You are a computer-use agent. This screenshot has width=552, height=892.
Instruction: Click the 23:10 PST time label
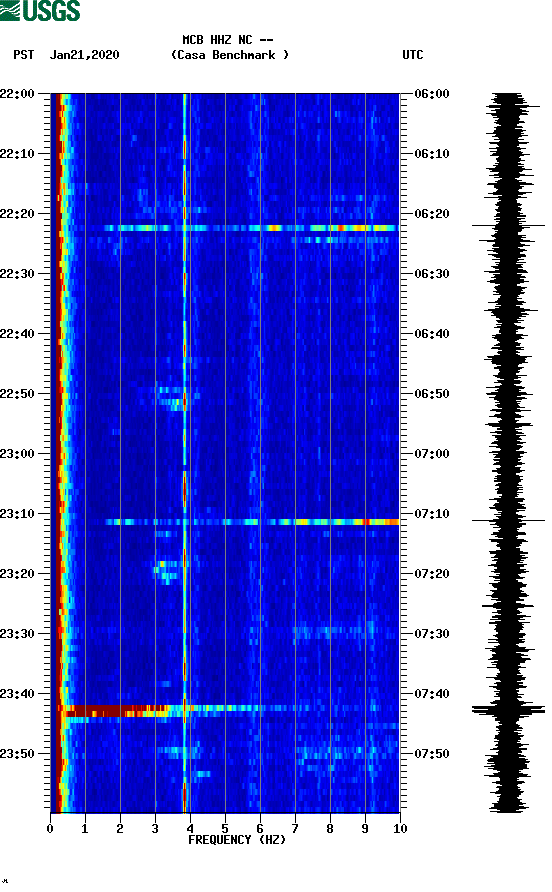tap(17, 514)
